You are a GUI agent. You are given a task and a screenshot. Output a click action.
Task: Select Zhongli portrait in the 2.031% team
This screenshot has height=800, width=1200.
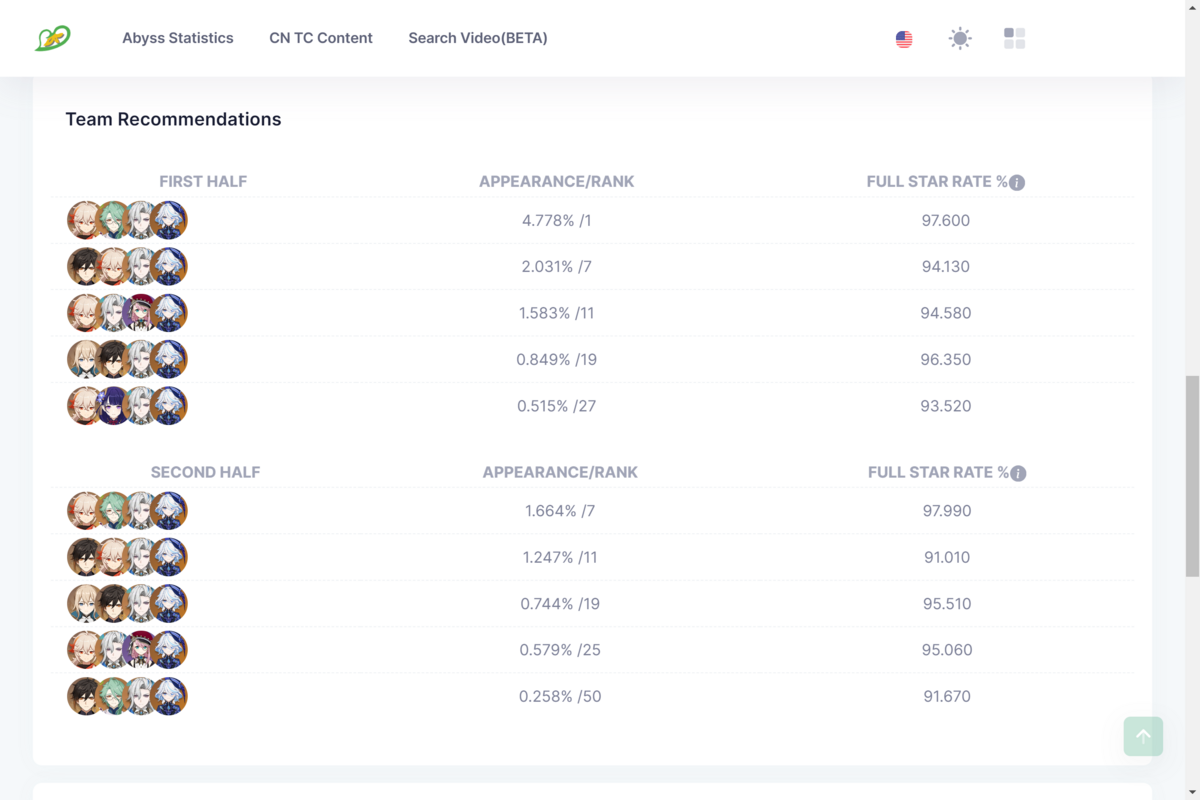click(86, 267)
